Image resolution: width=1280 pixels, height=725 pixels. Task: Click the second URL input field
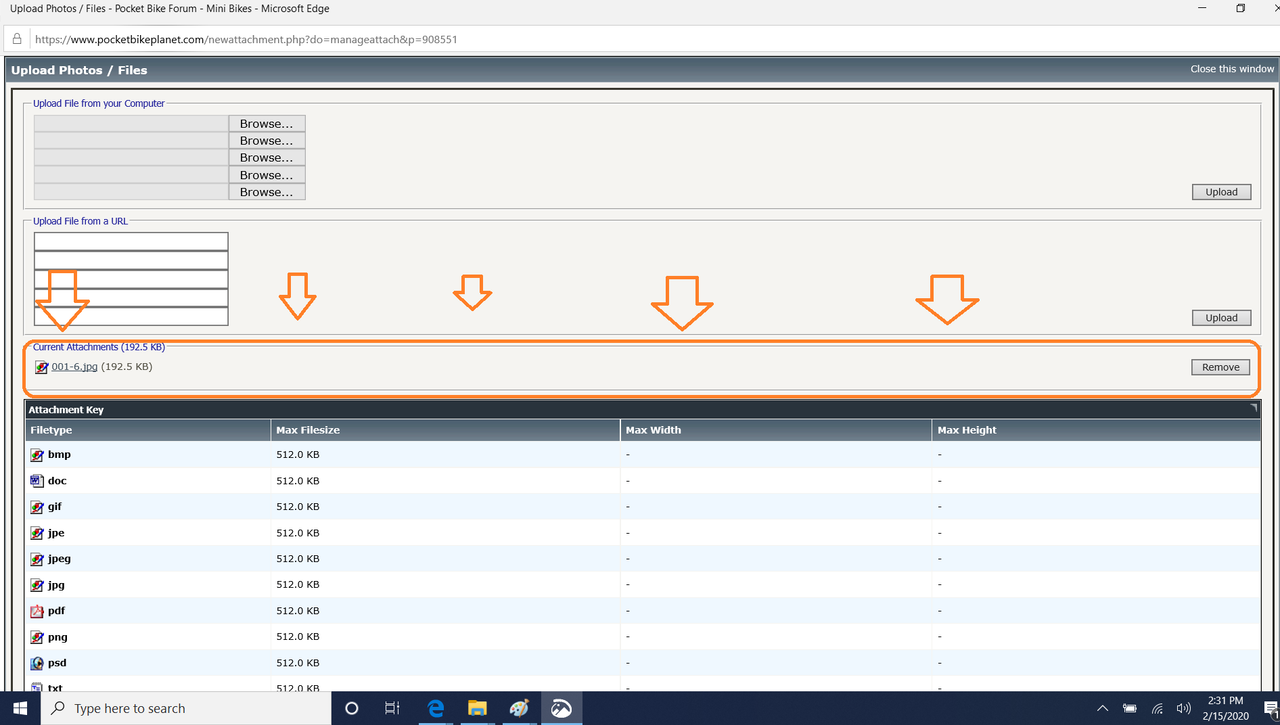(131, 260)
